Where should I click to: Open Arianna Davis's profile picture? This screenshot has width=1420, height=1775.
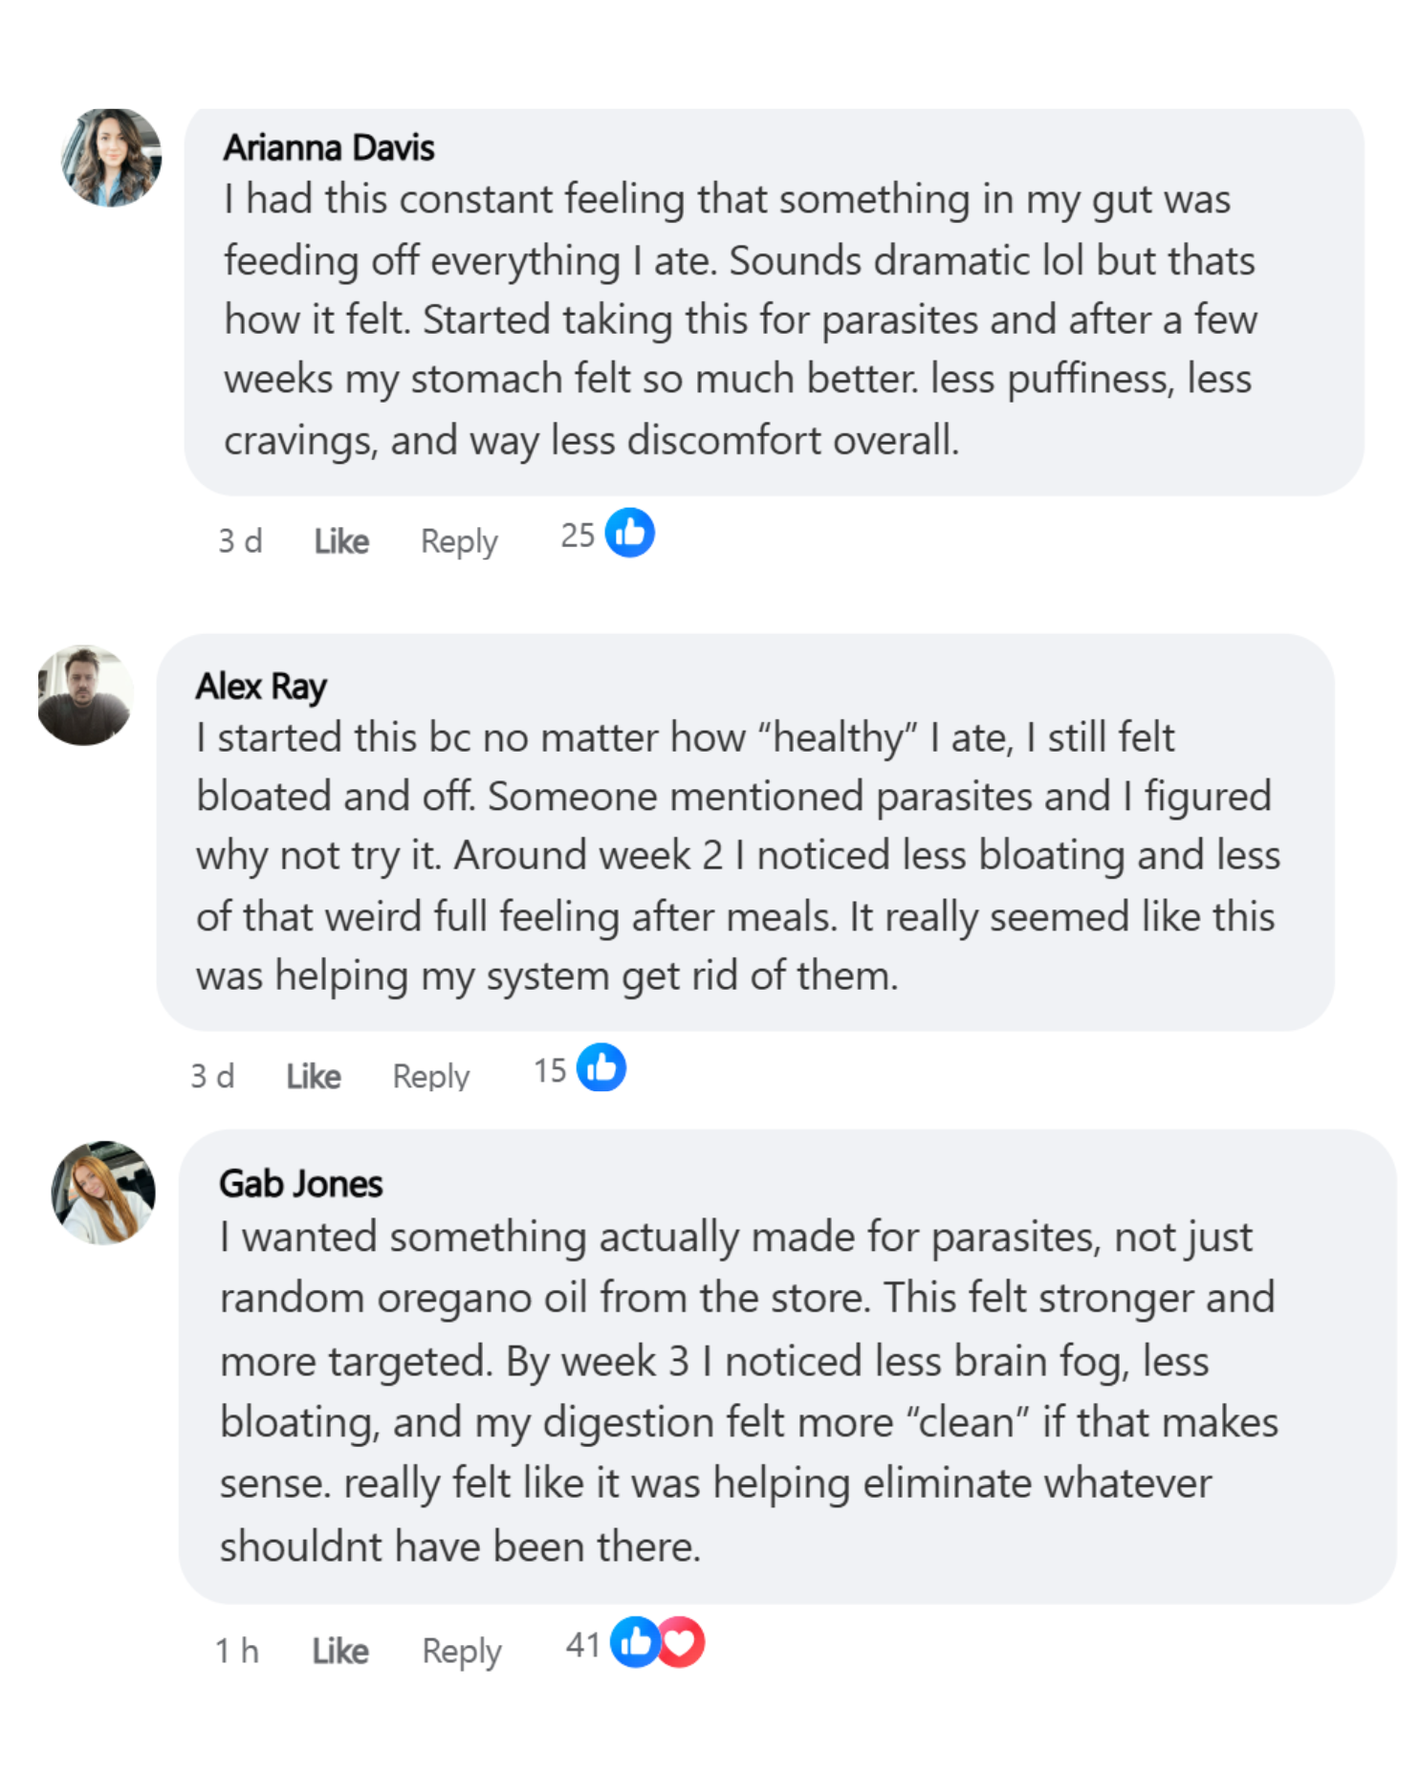[x=111, y=157]
